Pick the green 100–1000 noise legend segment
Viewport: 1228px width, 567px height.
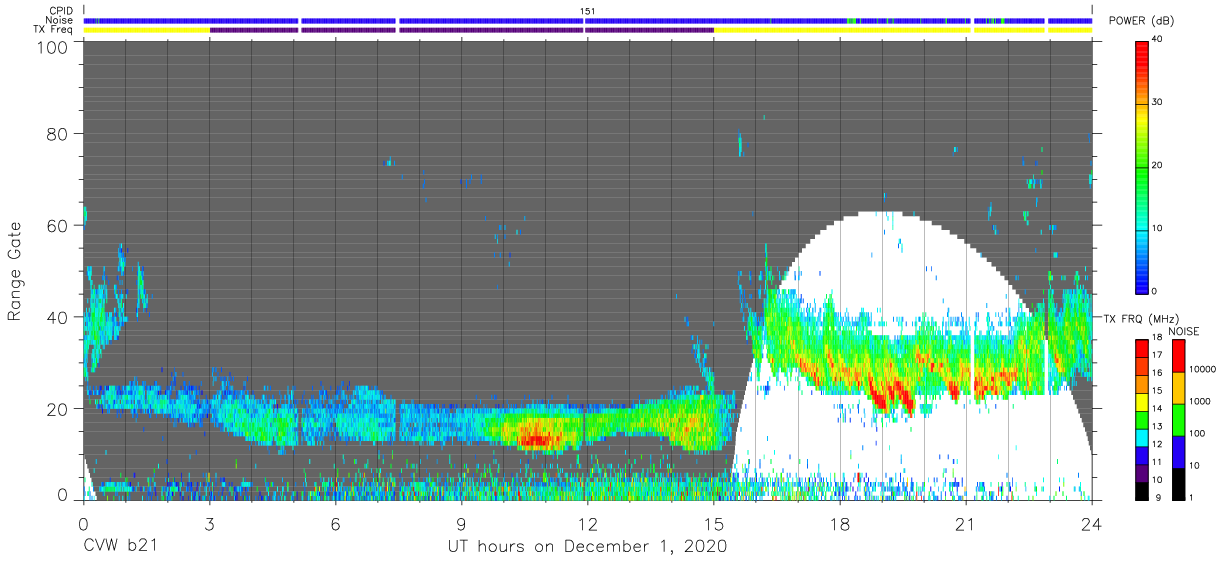pos(1177,418)
